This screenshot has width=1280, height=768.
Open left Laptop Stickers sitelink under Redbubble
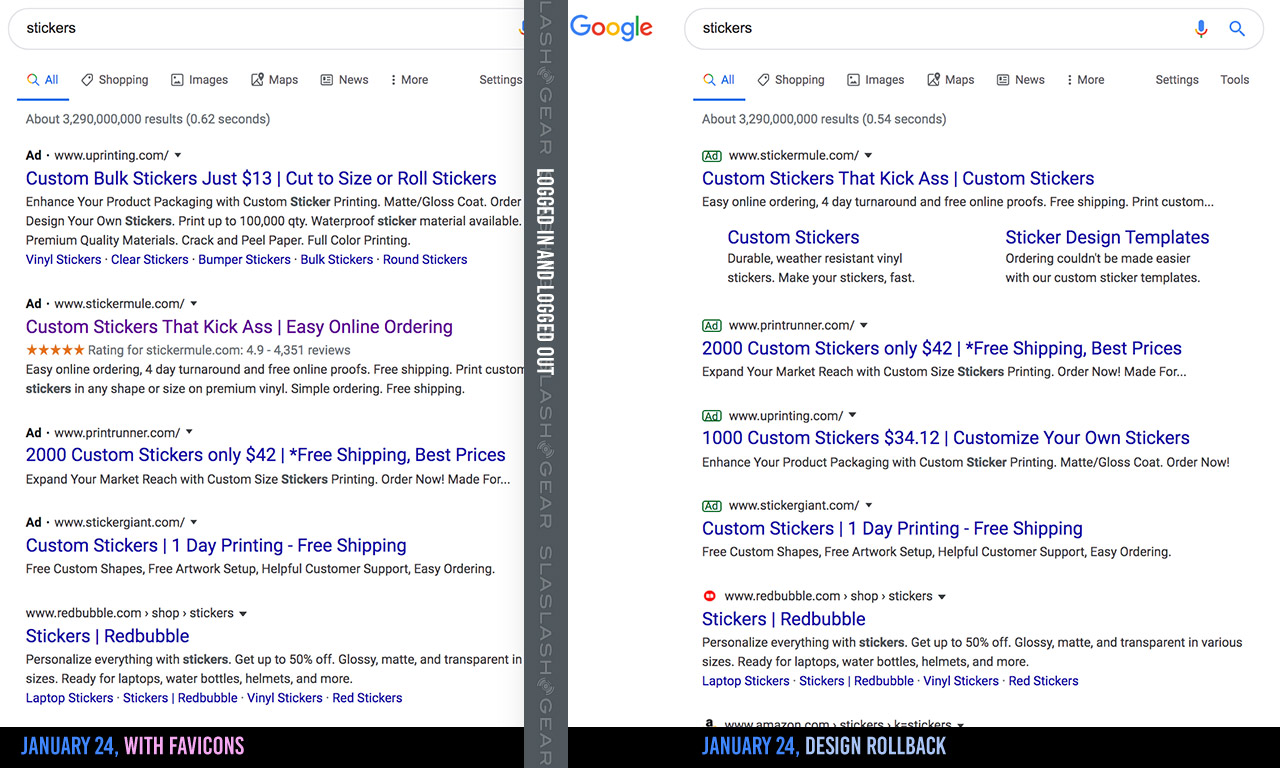coord(70,698)
